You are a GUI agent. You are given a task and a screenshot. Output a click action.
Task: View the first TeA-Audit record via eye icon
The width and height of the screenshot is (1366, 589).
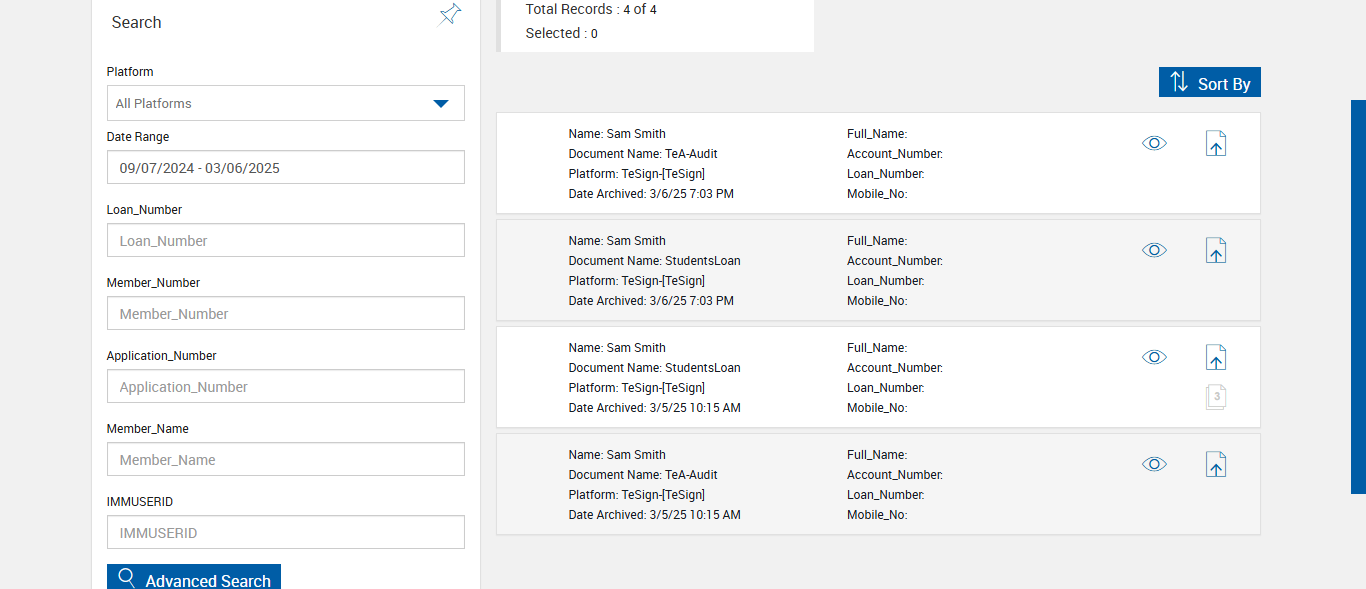pyautogui.click(x=1154, y=144)
